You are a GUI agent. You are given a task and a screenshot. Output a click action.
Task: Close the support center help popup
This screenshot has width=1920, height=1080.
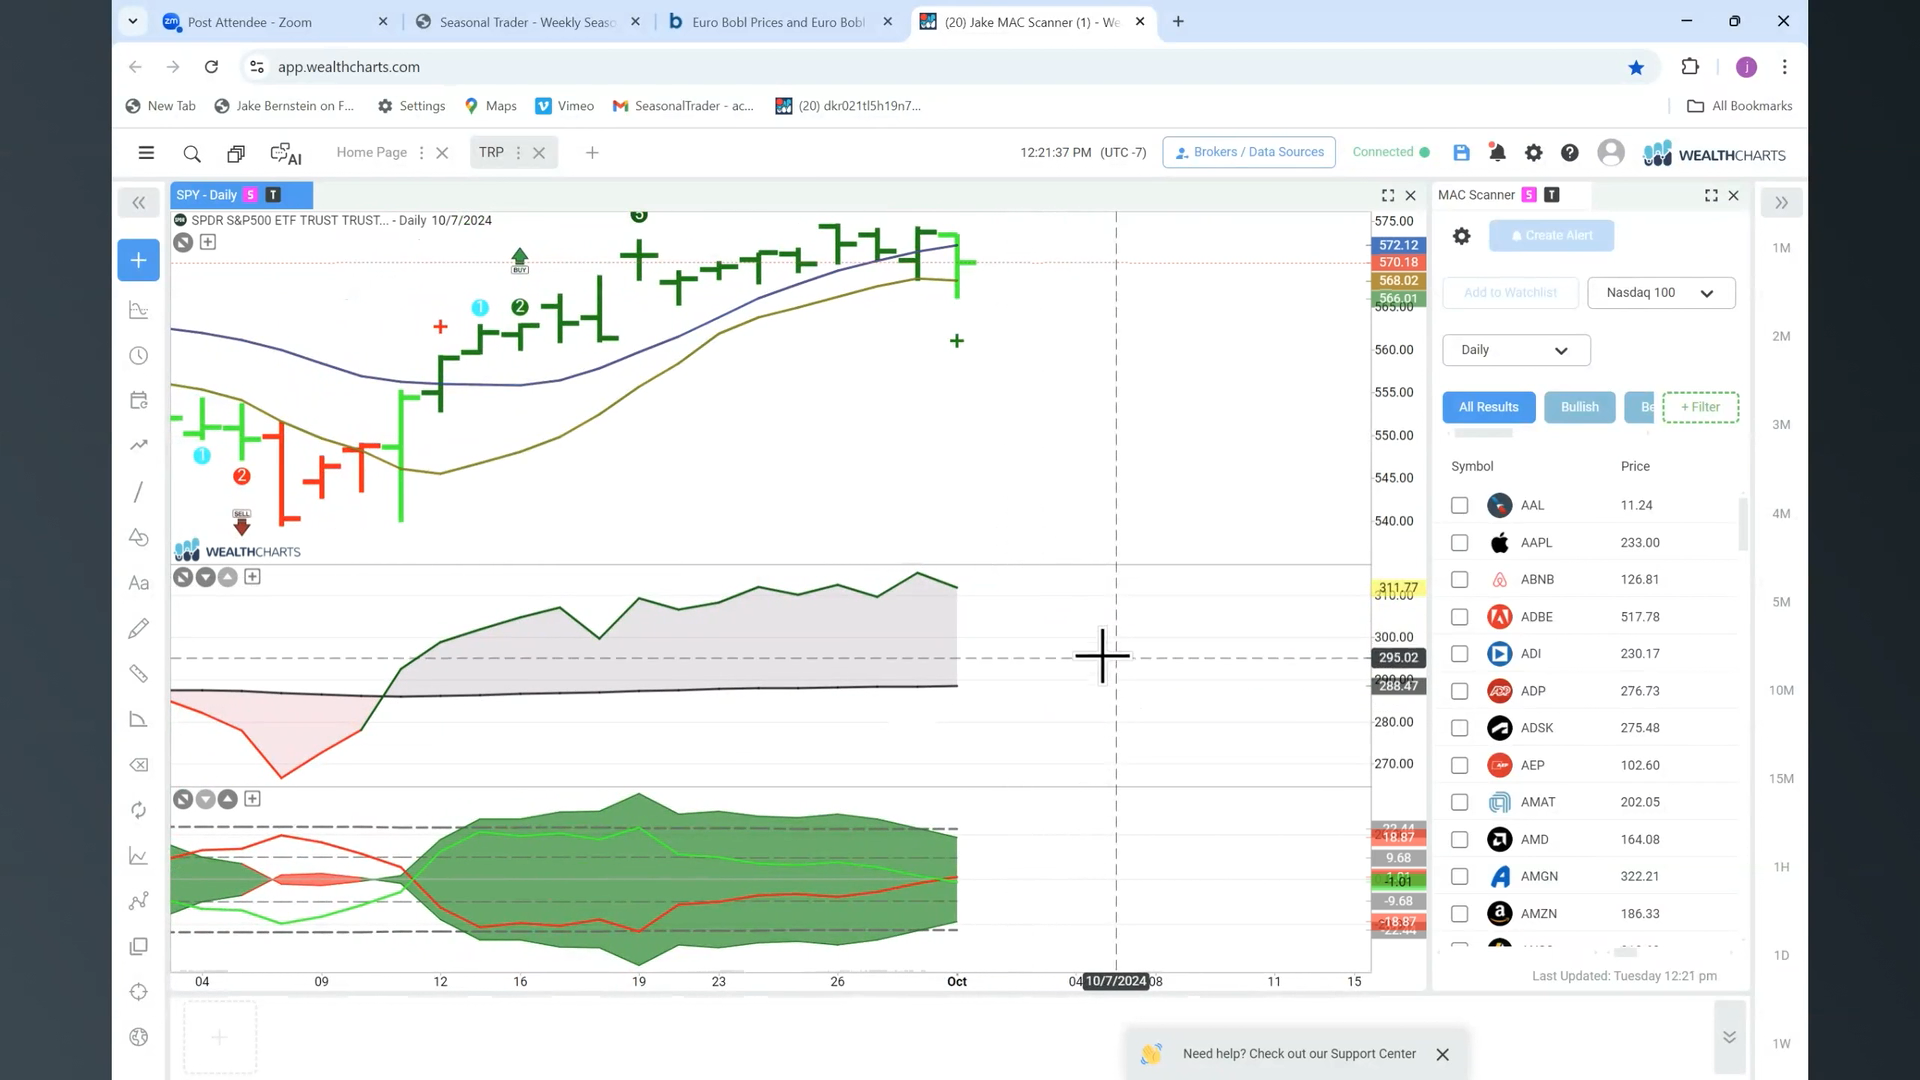tap(1442, 1055)
